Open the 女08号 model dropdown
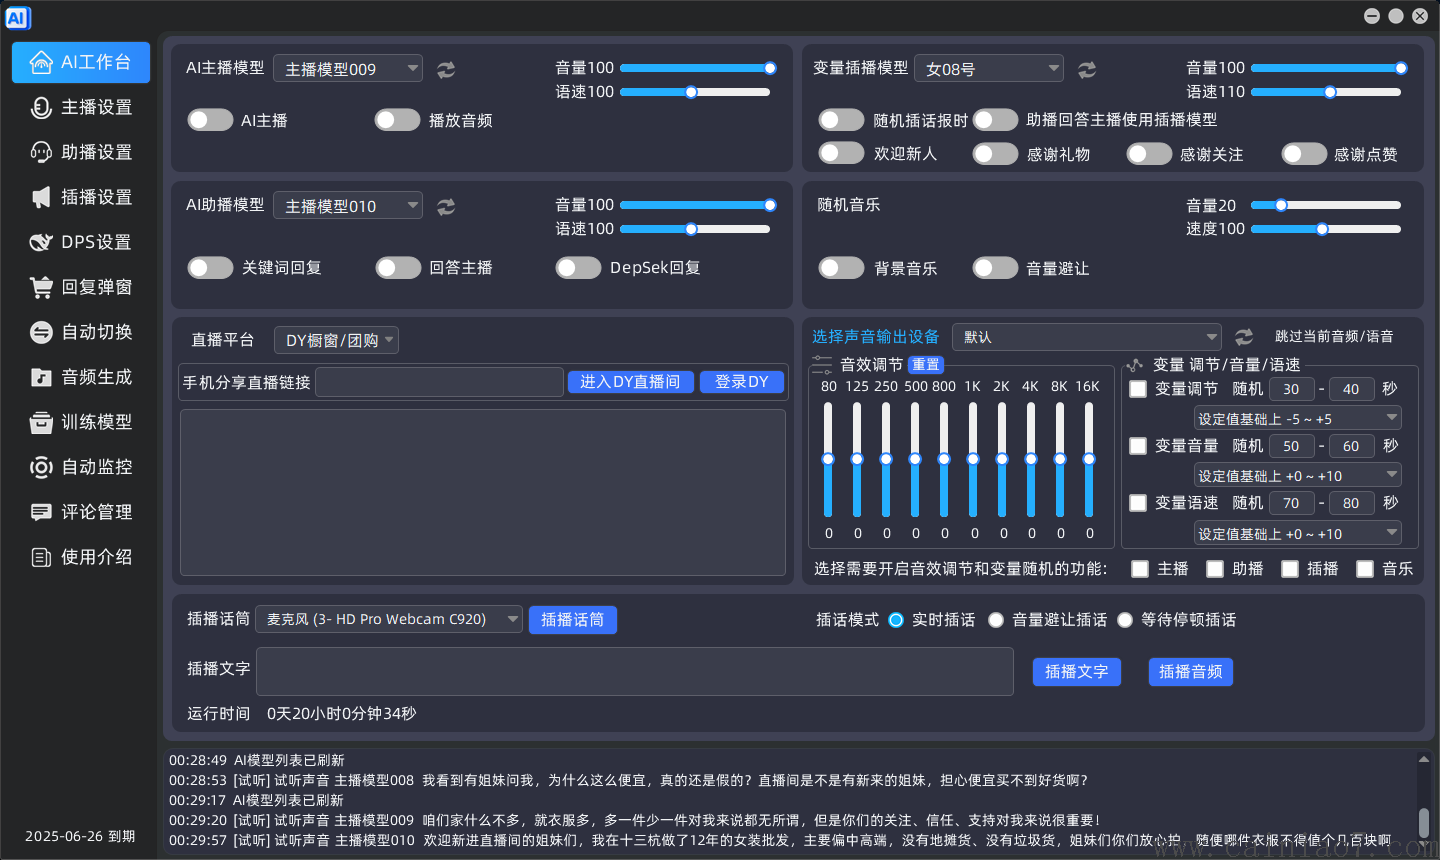This screenshot has height=860, width=1440. pyautogui.click(x=989, y=68)
